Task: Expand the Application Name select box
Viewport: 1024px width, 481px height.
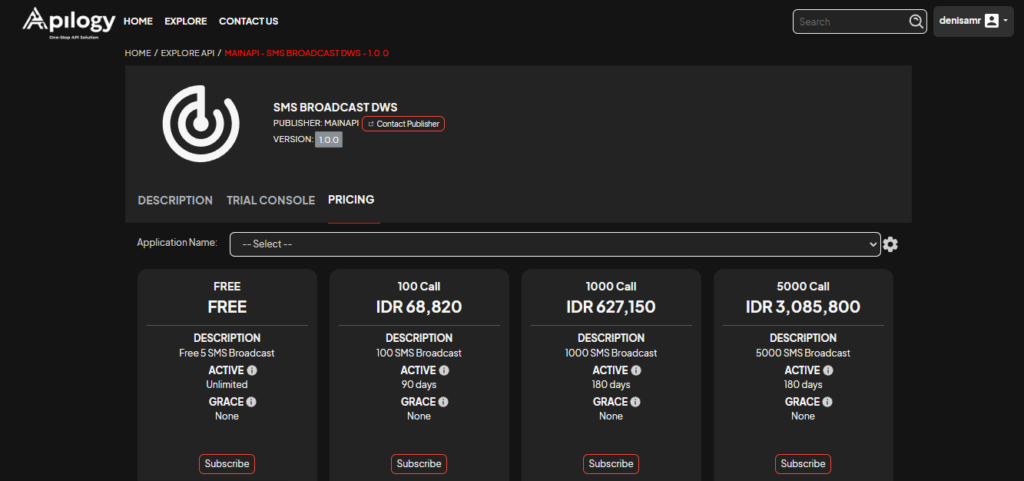Action: 555,244
